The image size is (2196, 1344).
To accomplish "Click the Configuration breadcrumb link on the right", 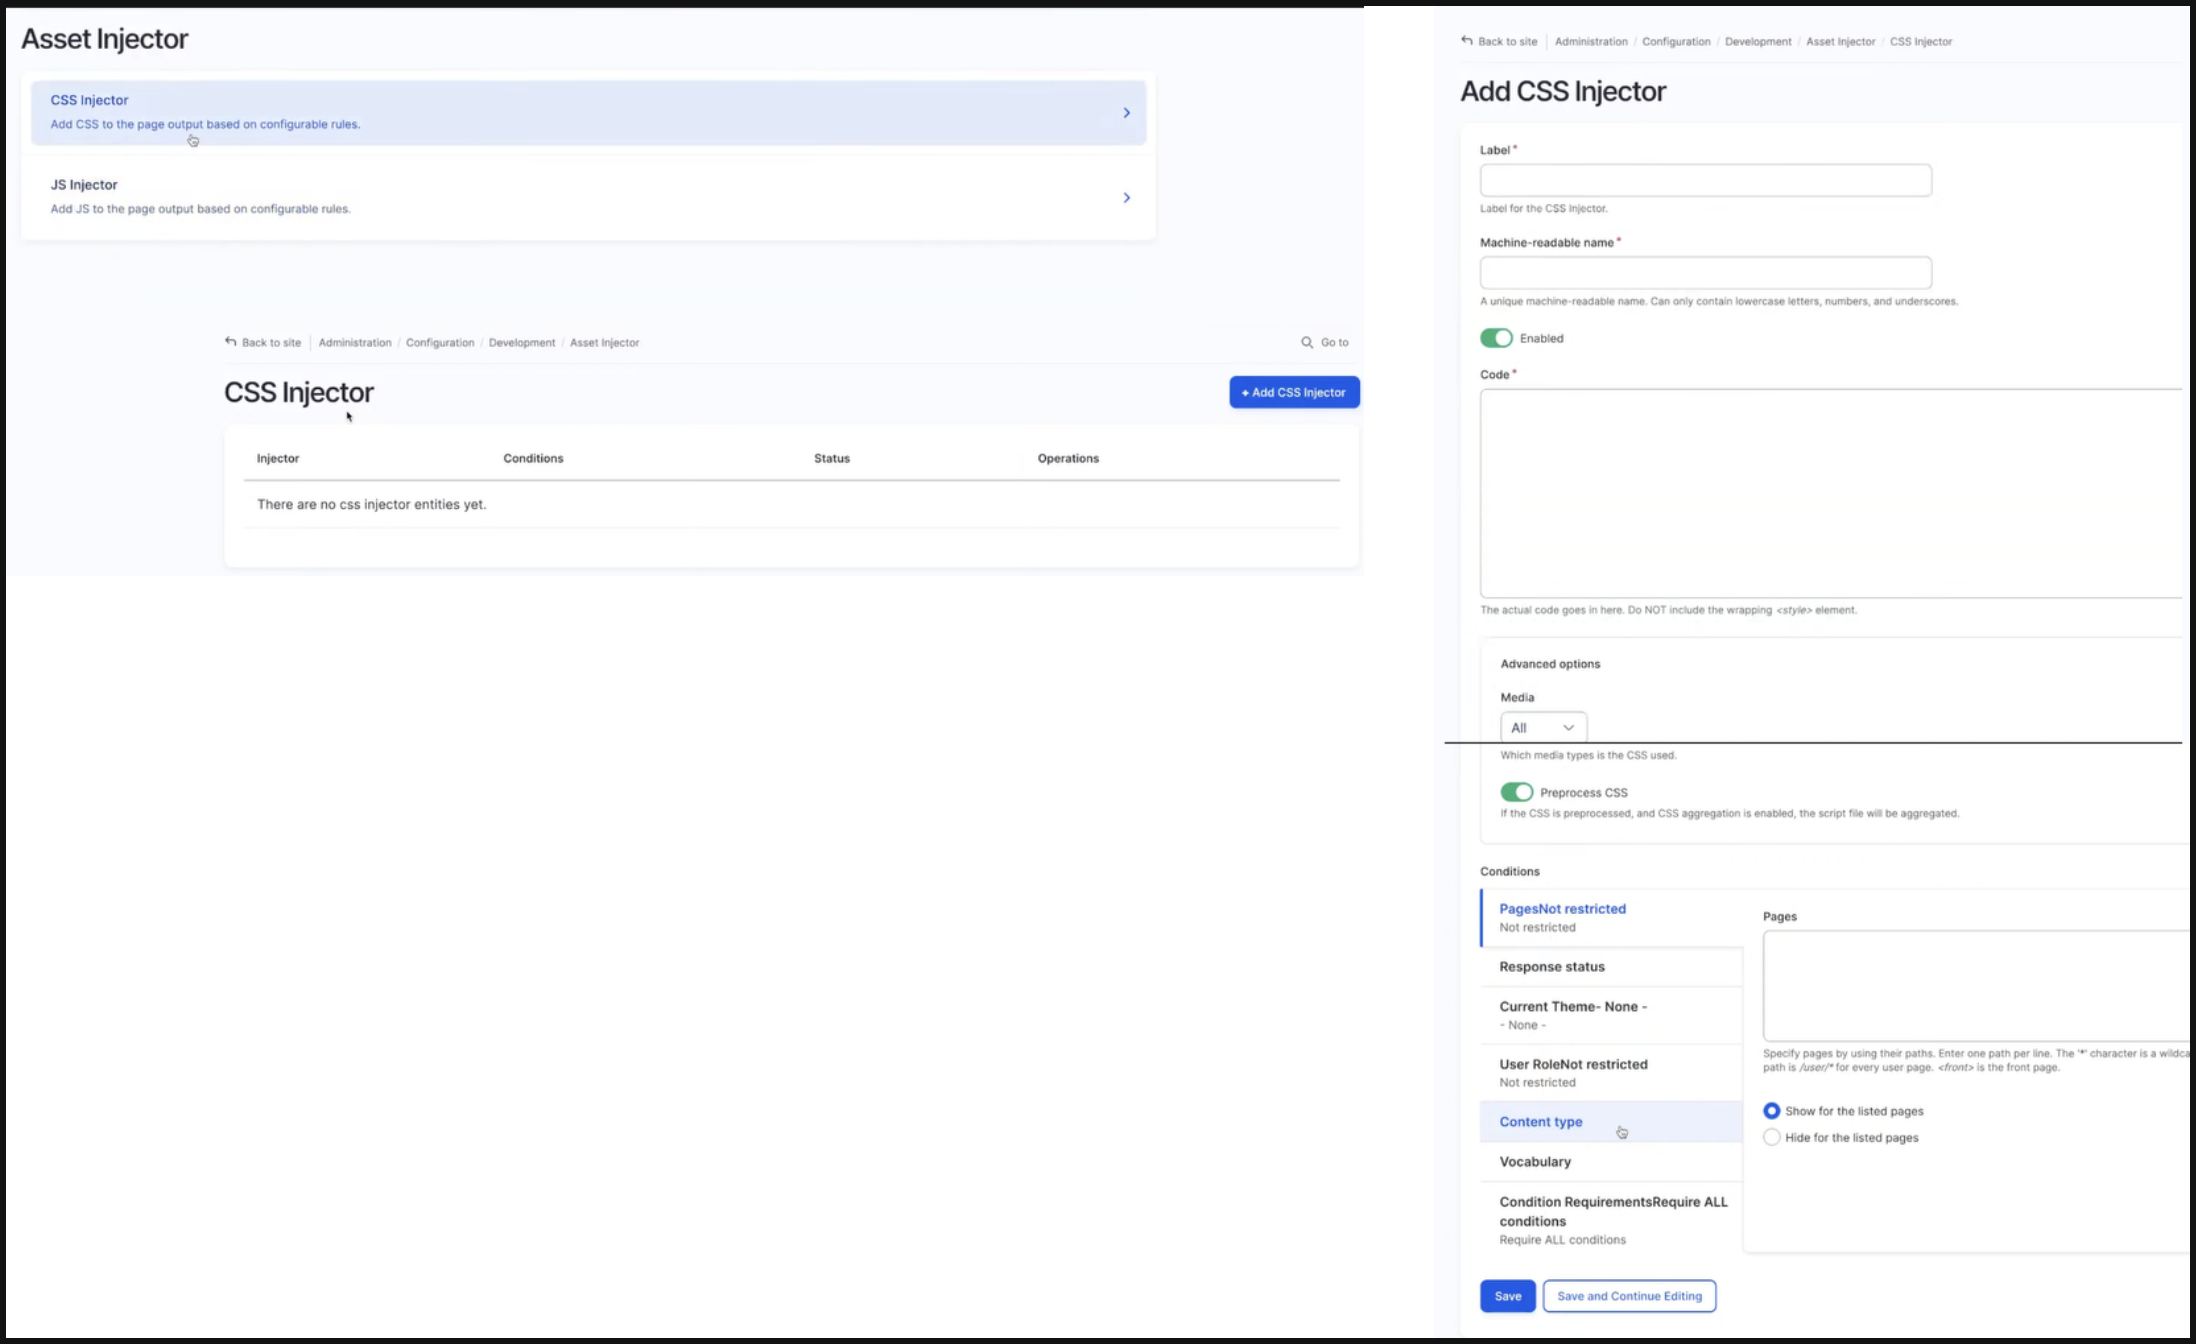I will tap(1676, 42).
